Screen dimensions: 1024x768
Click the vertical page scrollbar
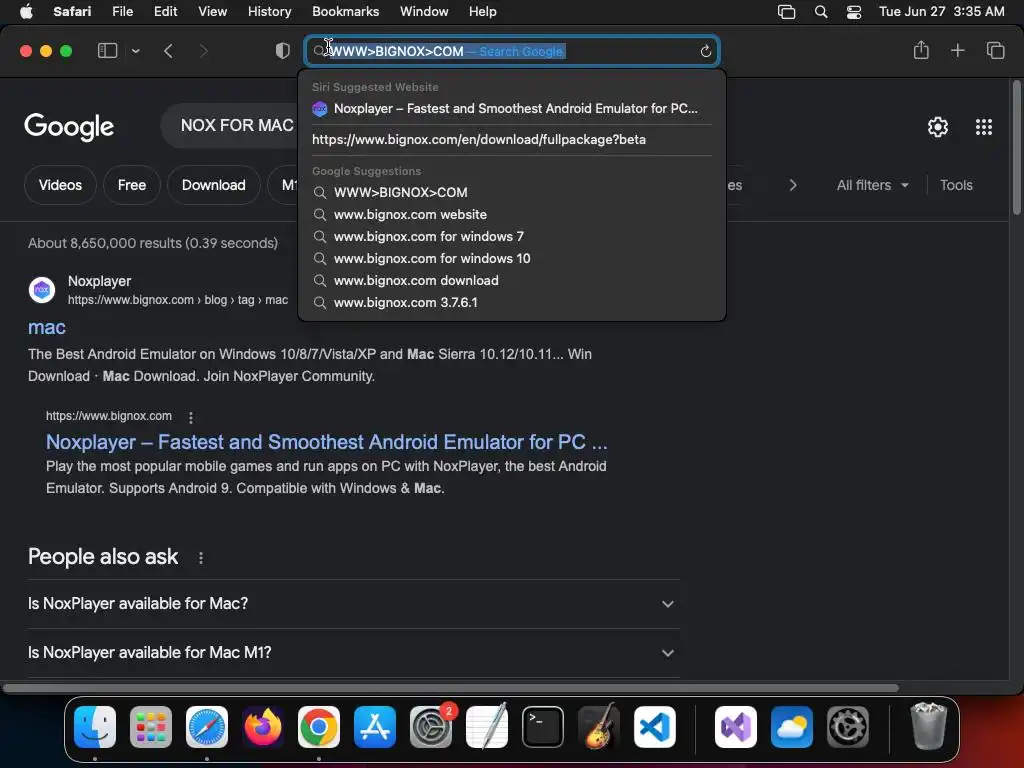[1016, 147]
